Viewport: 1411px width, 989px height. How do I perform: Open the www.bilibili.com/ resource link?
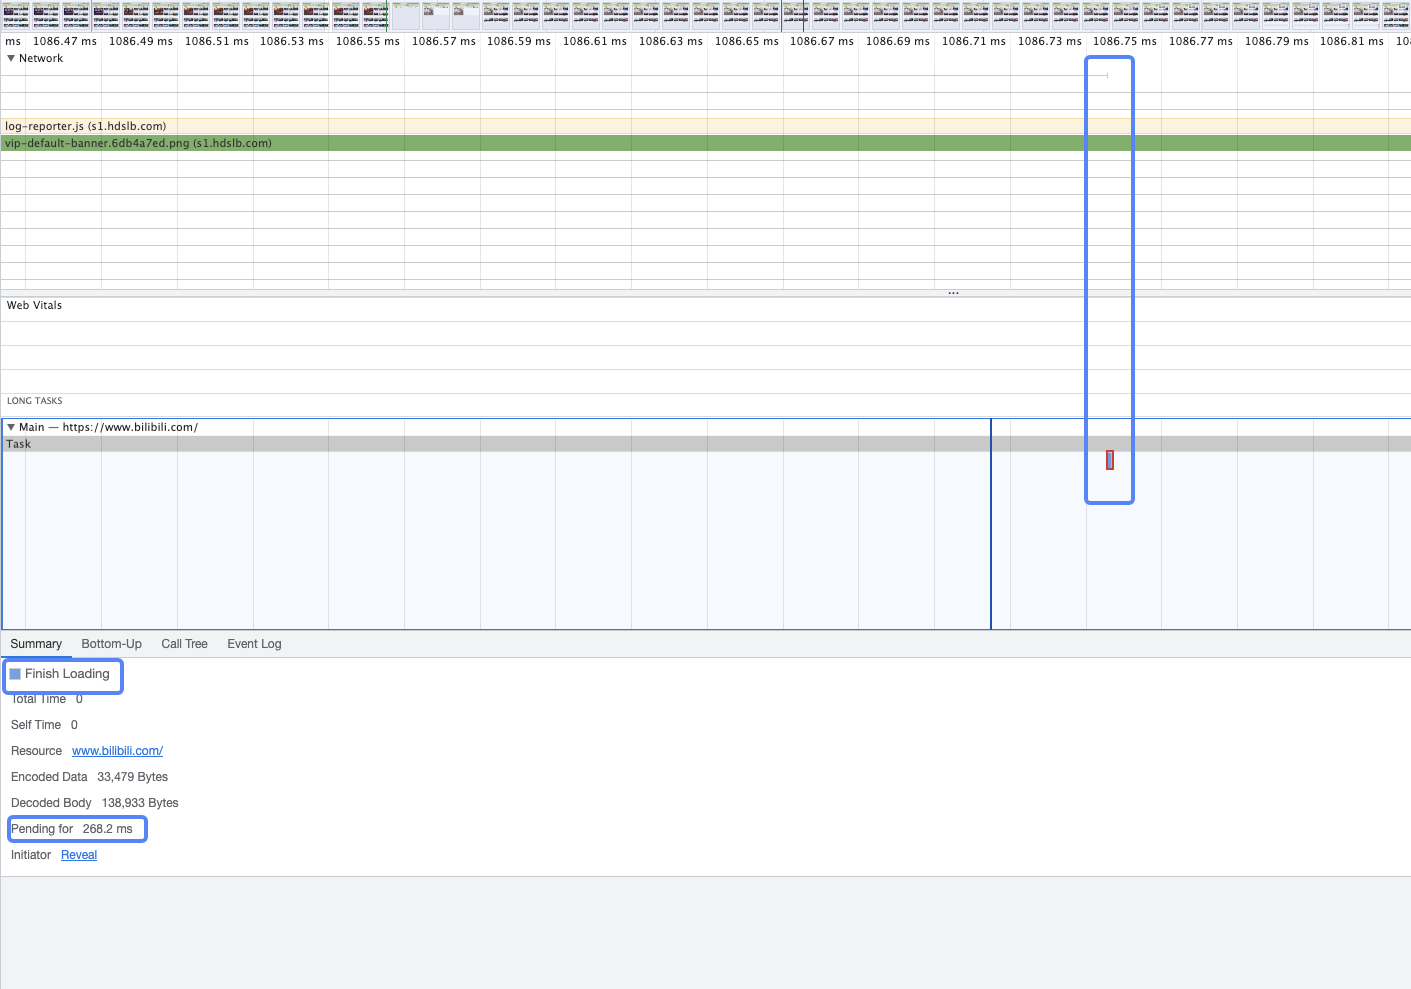click(x=117, y=751)
